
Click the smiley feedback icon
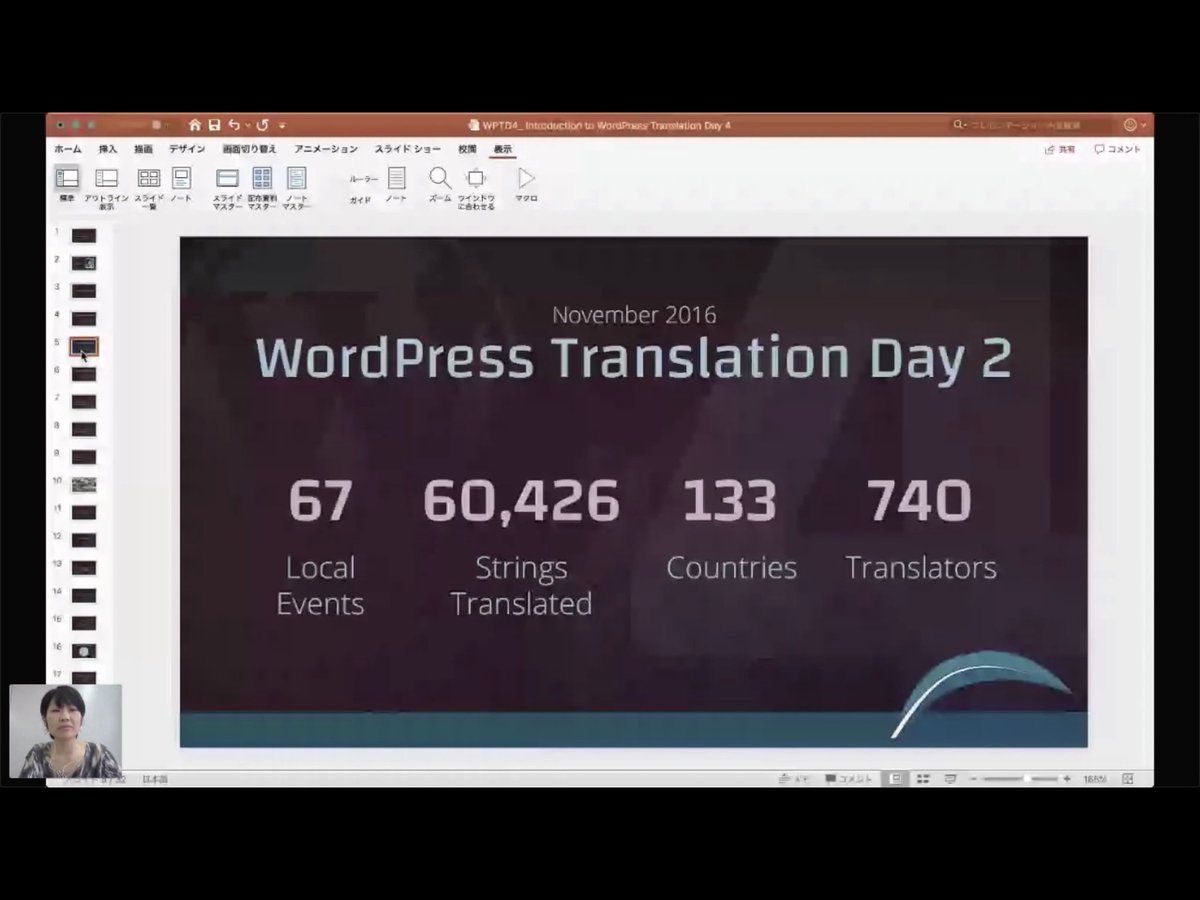click(1130, 125)
